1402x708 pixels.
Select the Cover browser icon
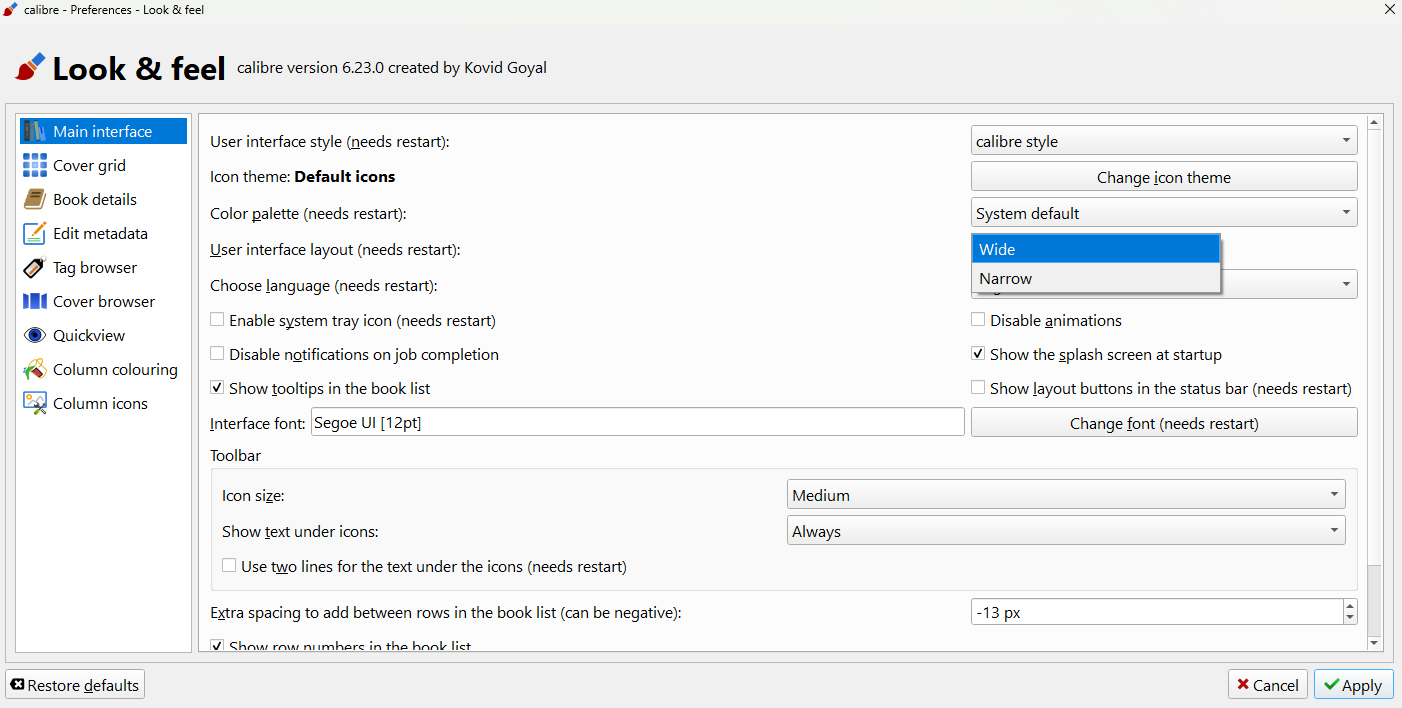coord(35,301)
